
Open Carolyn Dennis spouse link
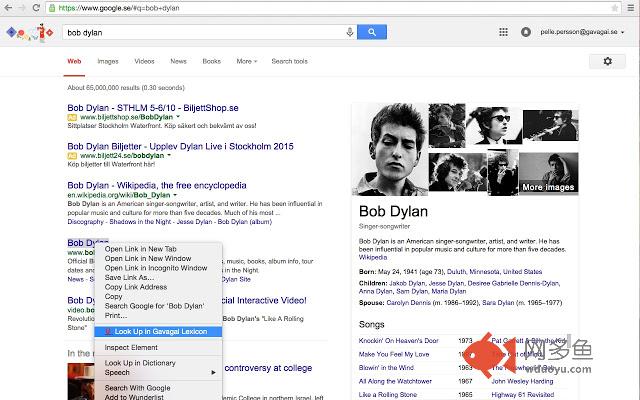pyautogui.click(x=408, y=302)
